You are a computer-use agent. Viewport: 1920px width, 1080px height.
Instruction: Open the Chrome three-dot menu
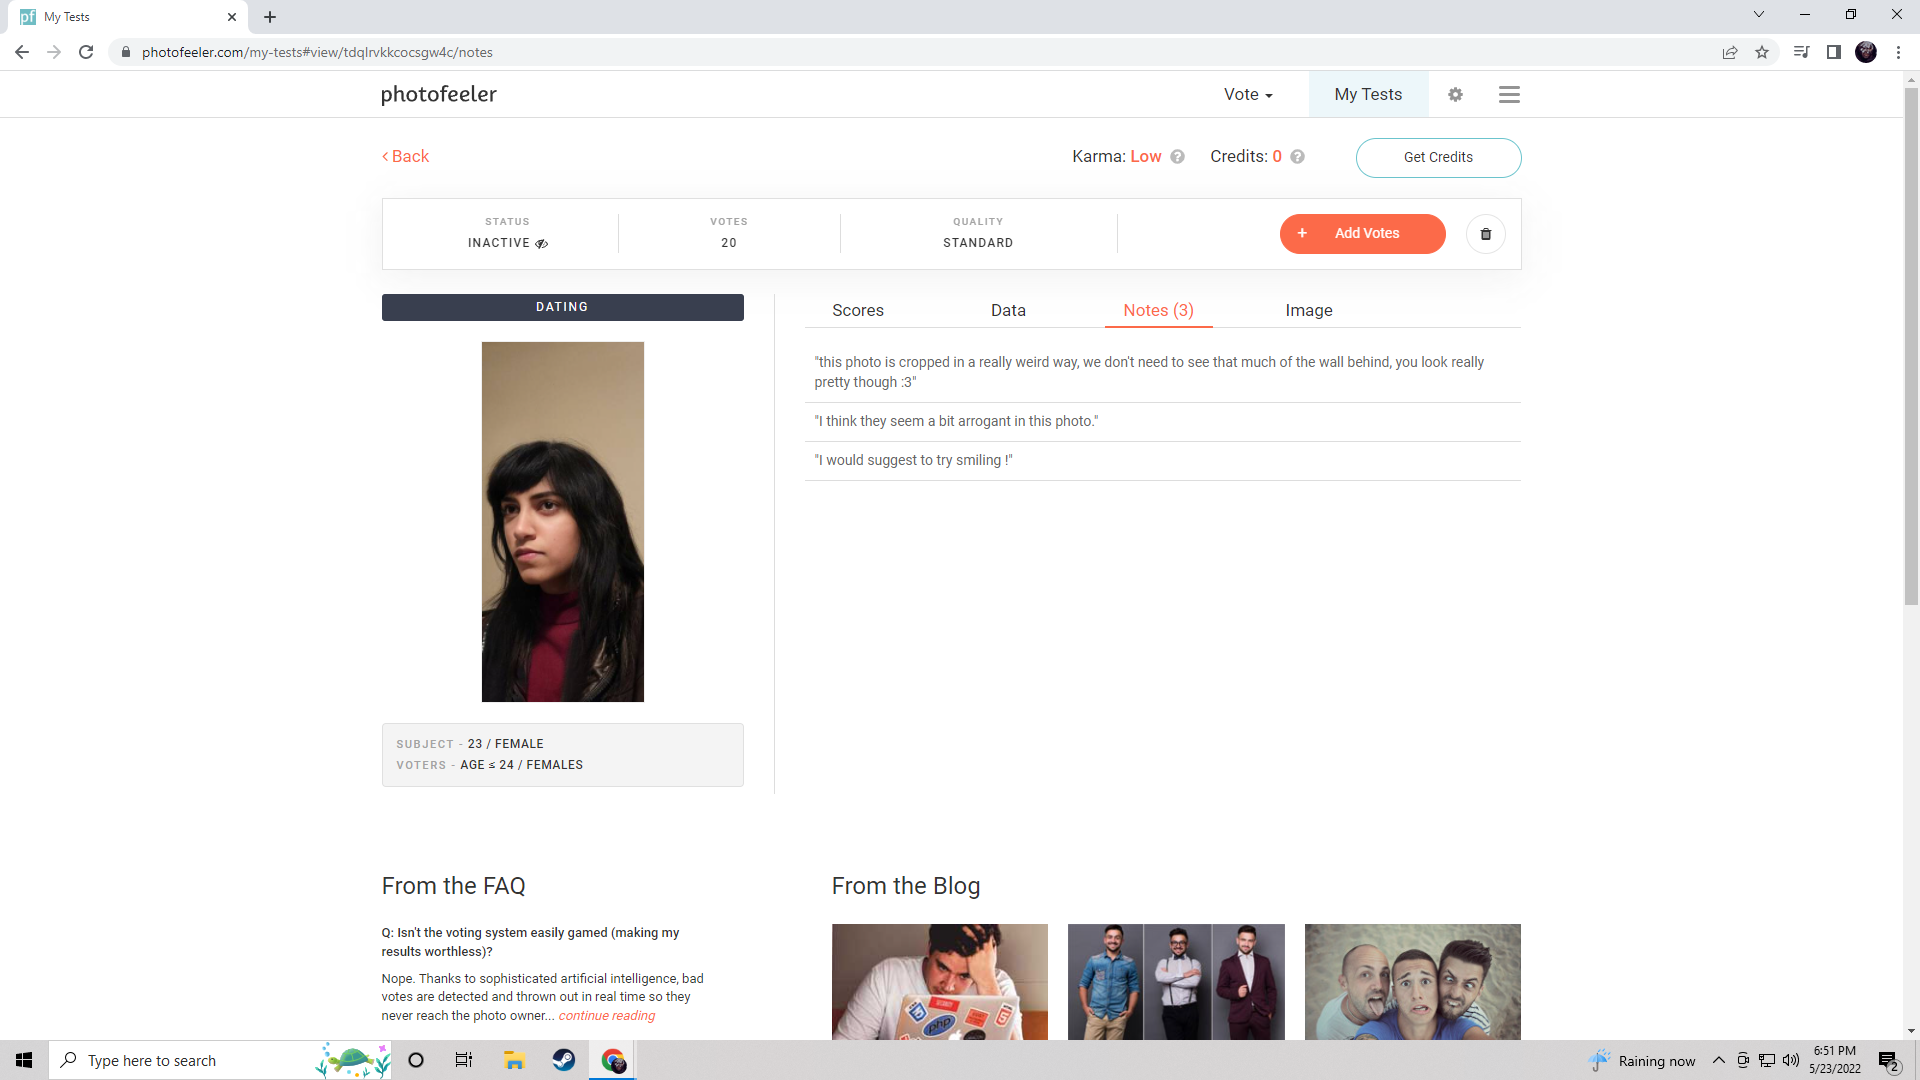(x=1898, y=52)
